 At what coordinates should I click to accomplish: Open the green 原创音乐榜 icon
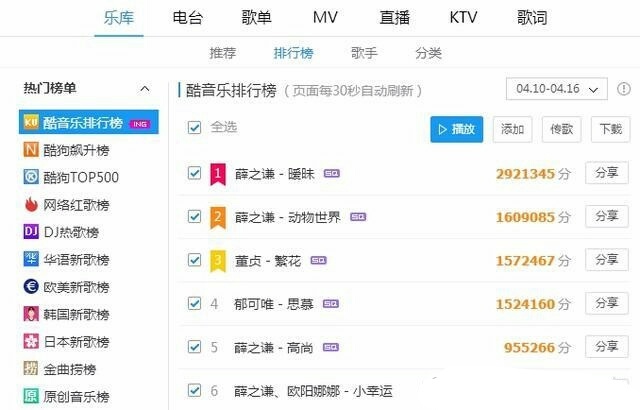(x=31, y=396)
